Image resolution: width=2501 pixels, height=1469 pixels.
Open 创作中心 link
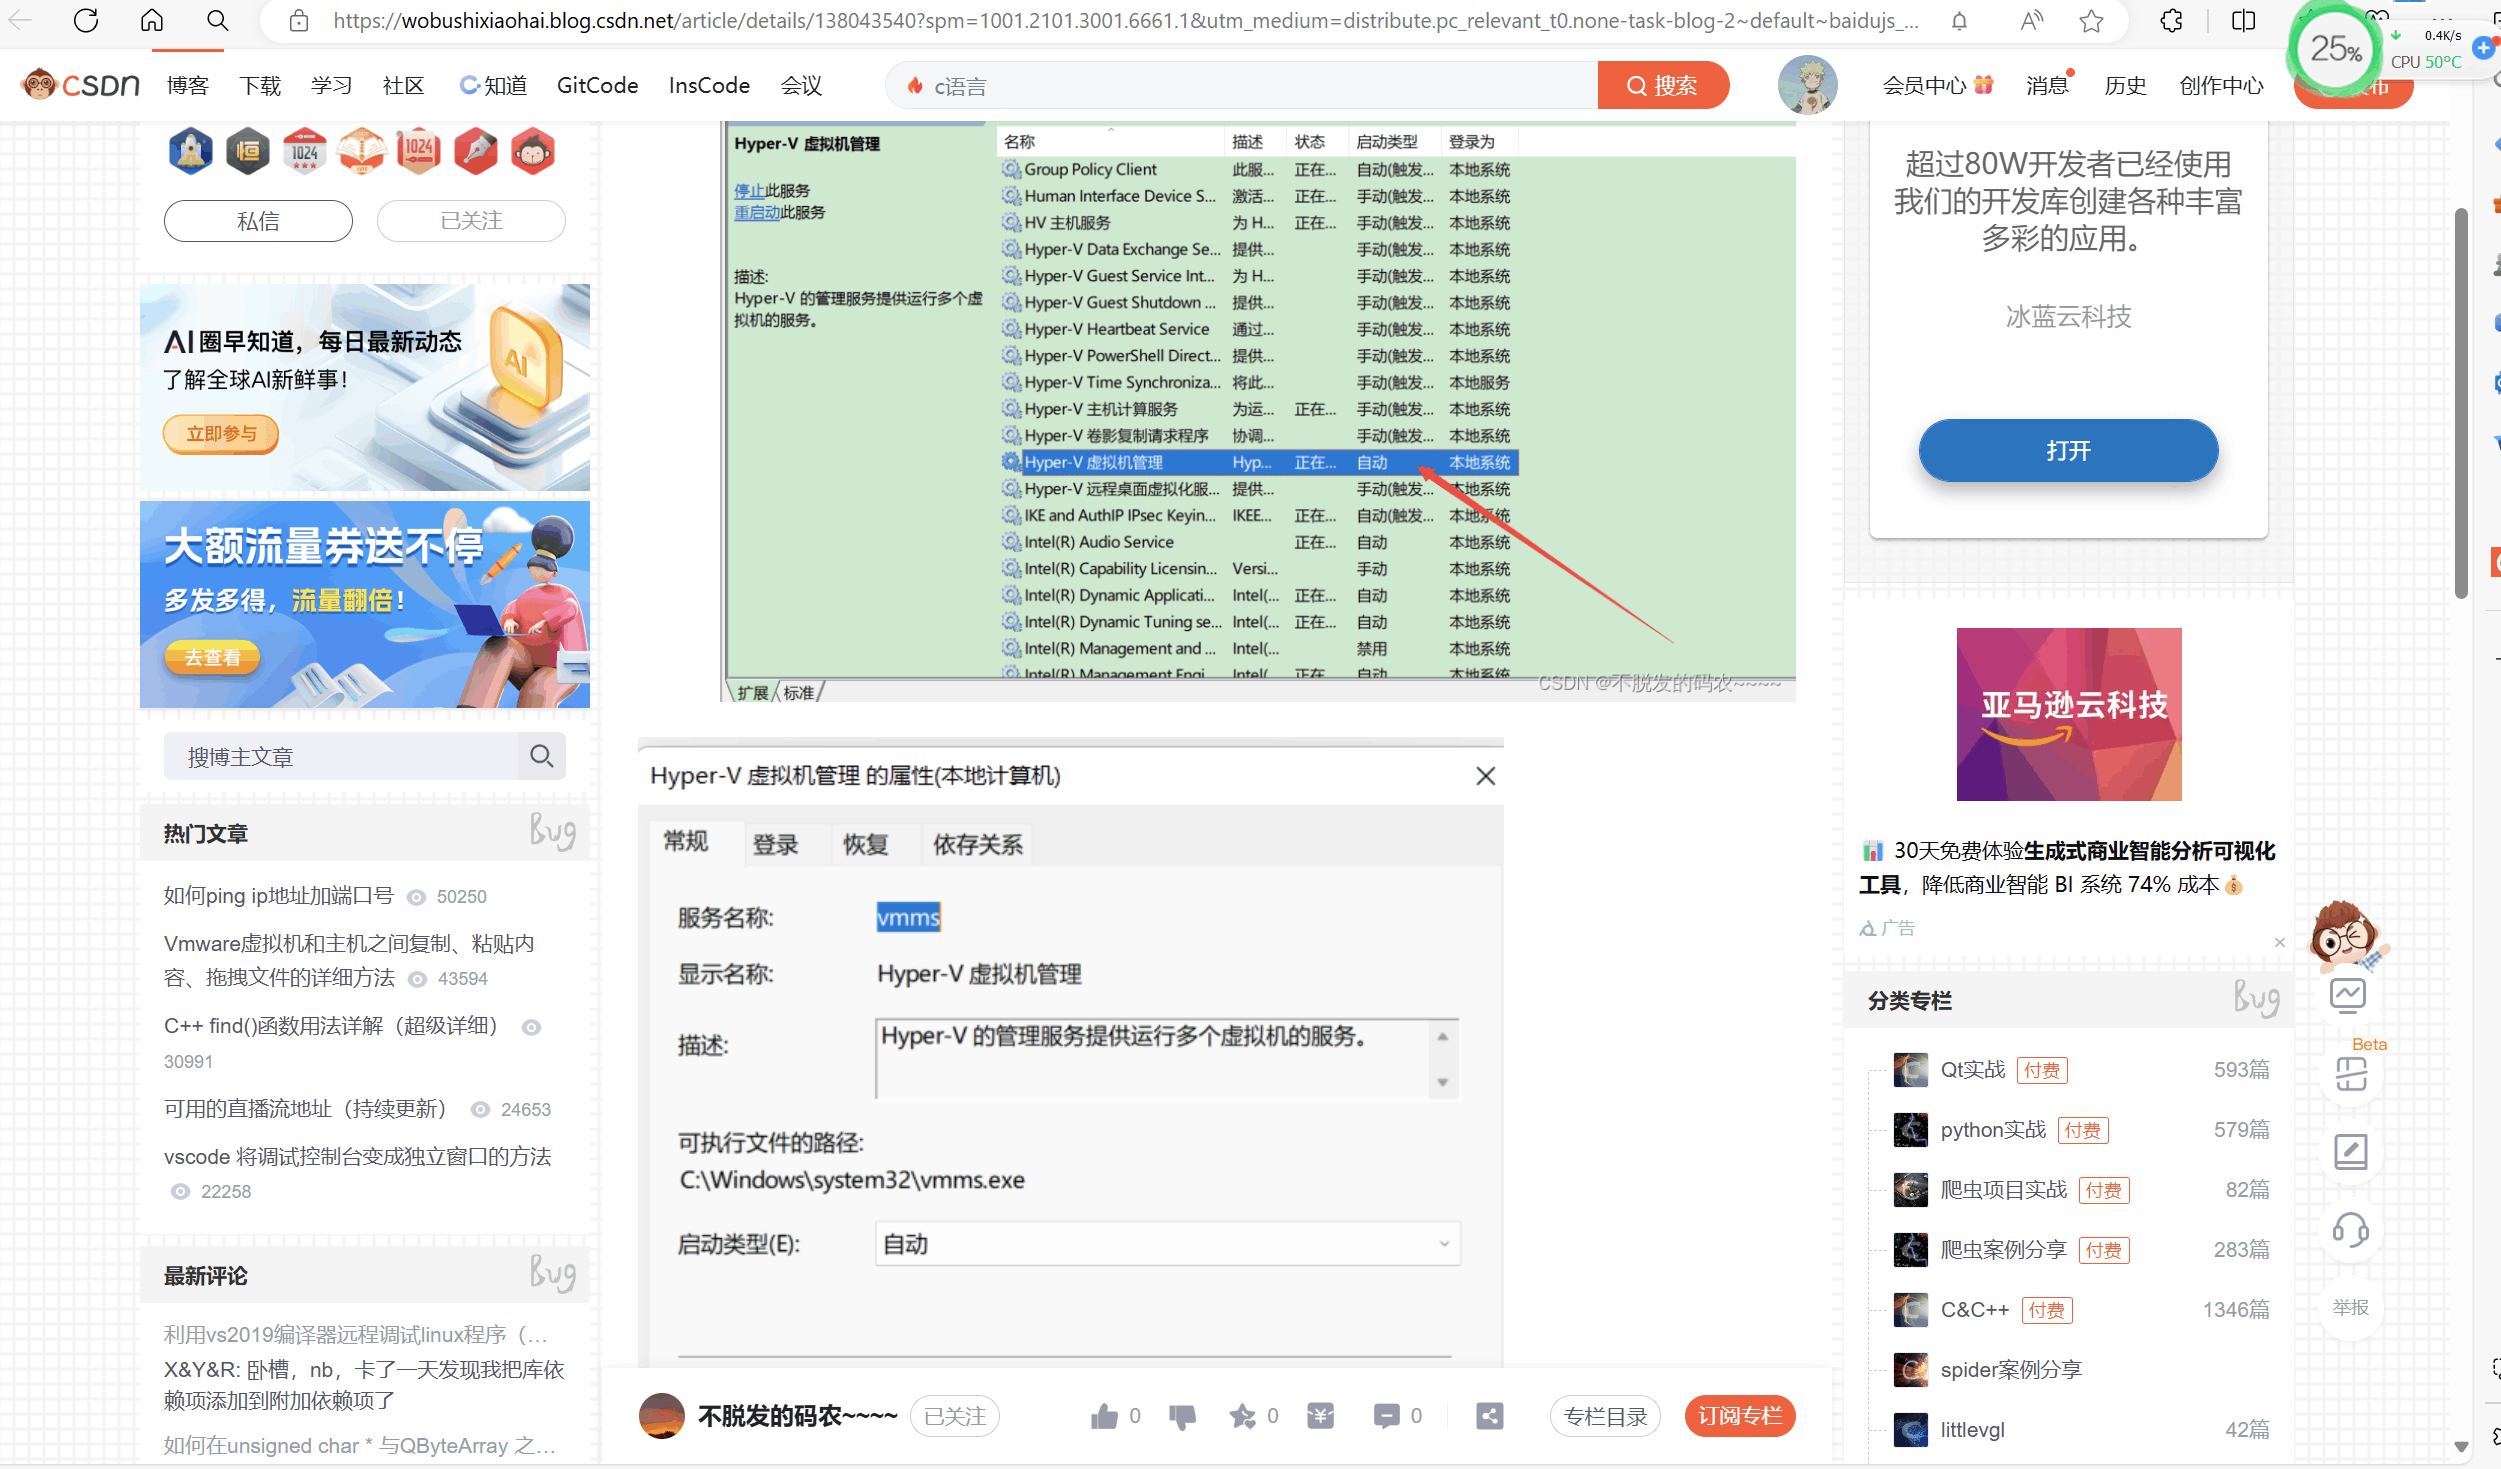coord(2221,86)
